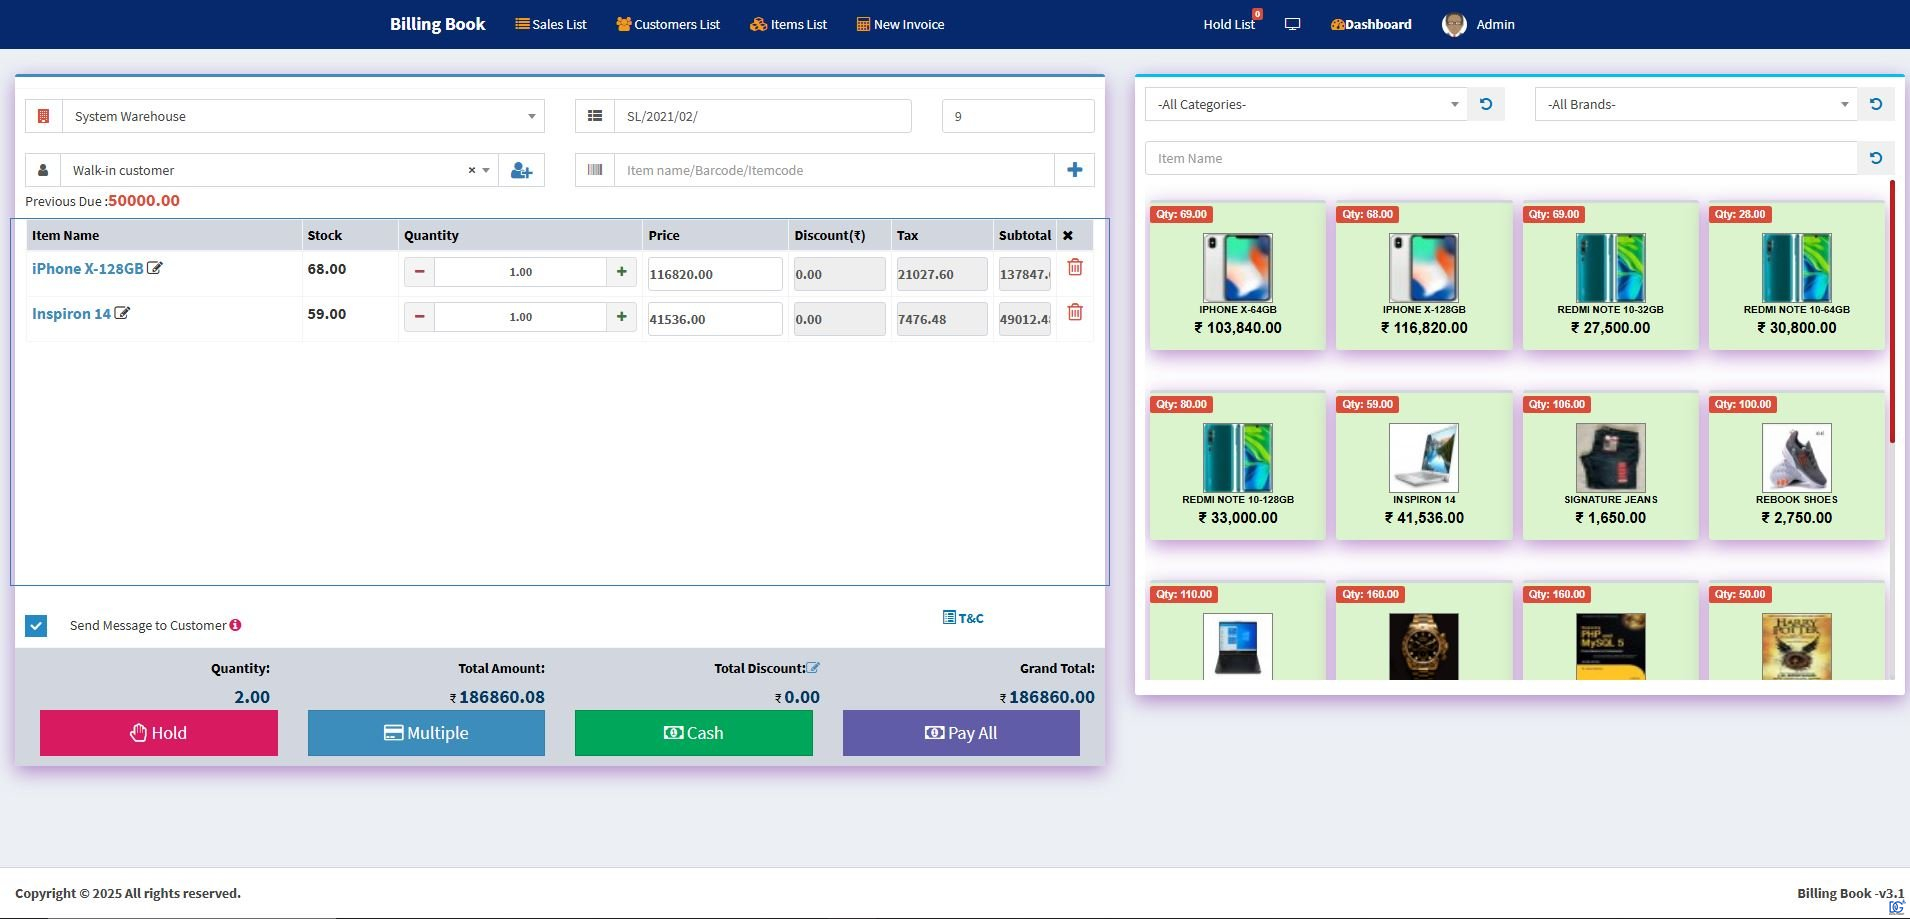Decrease quantity of Inspiron 14

tap(419, 317)
